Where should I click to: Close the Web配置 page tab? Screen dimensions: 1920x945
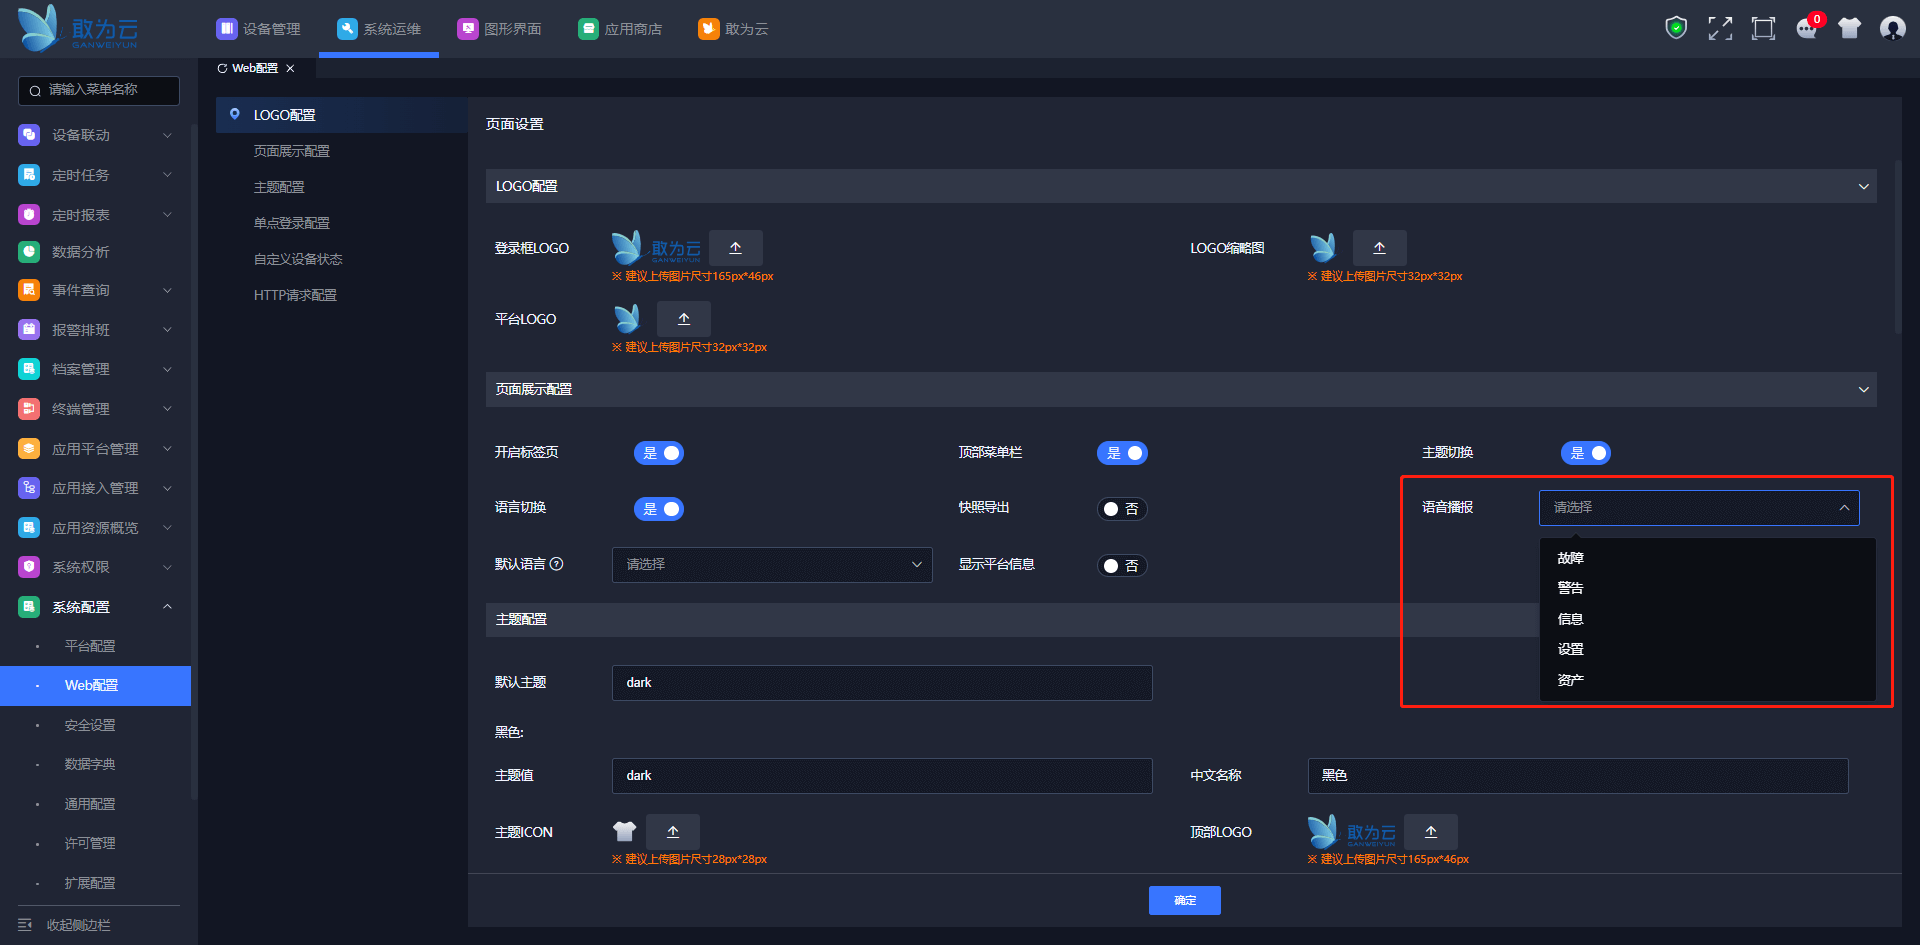(x=290, y=69)
